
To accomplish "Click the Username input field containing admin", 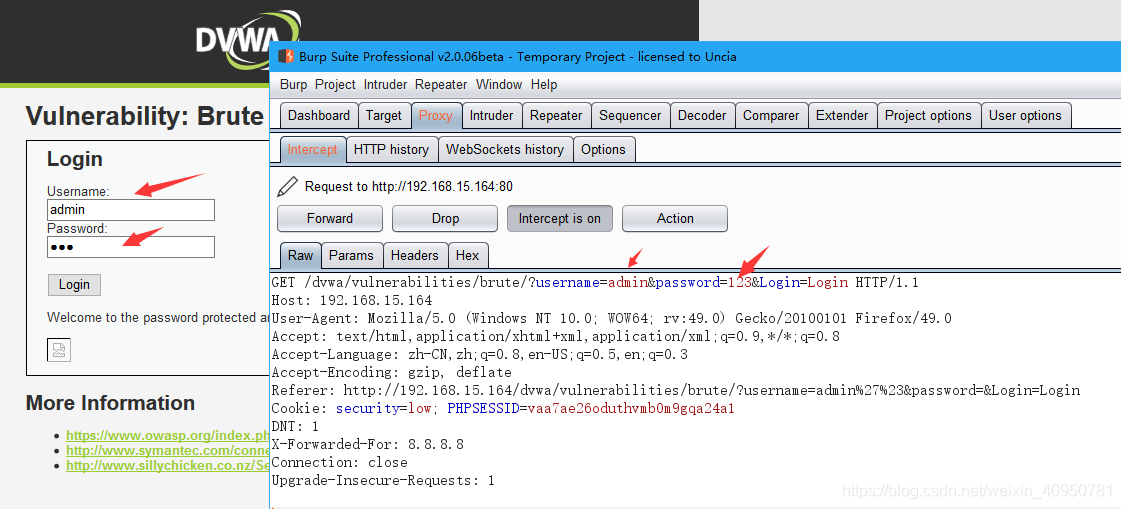I will tap(131, 209).
